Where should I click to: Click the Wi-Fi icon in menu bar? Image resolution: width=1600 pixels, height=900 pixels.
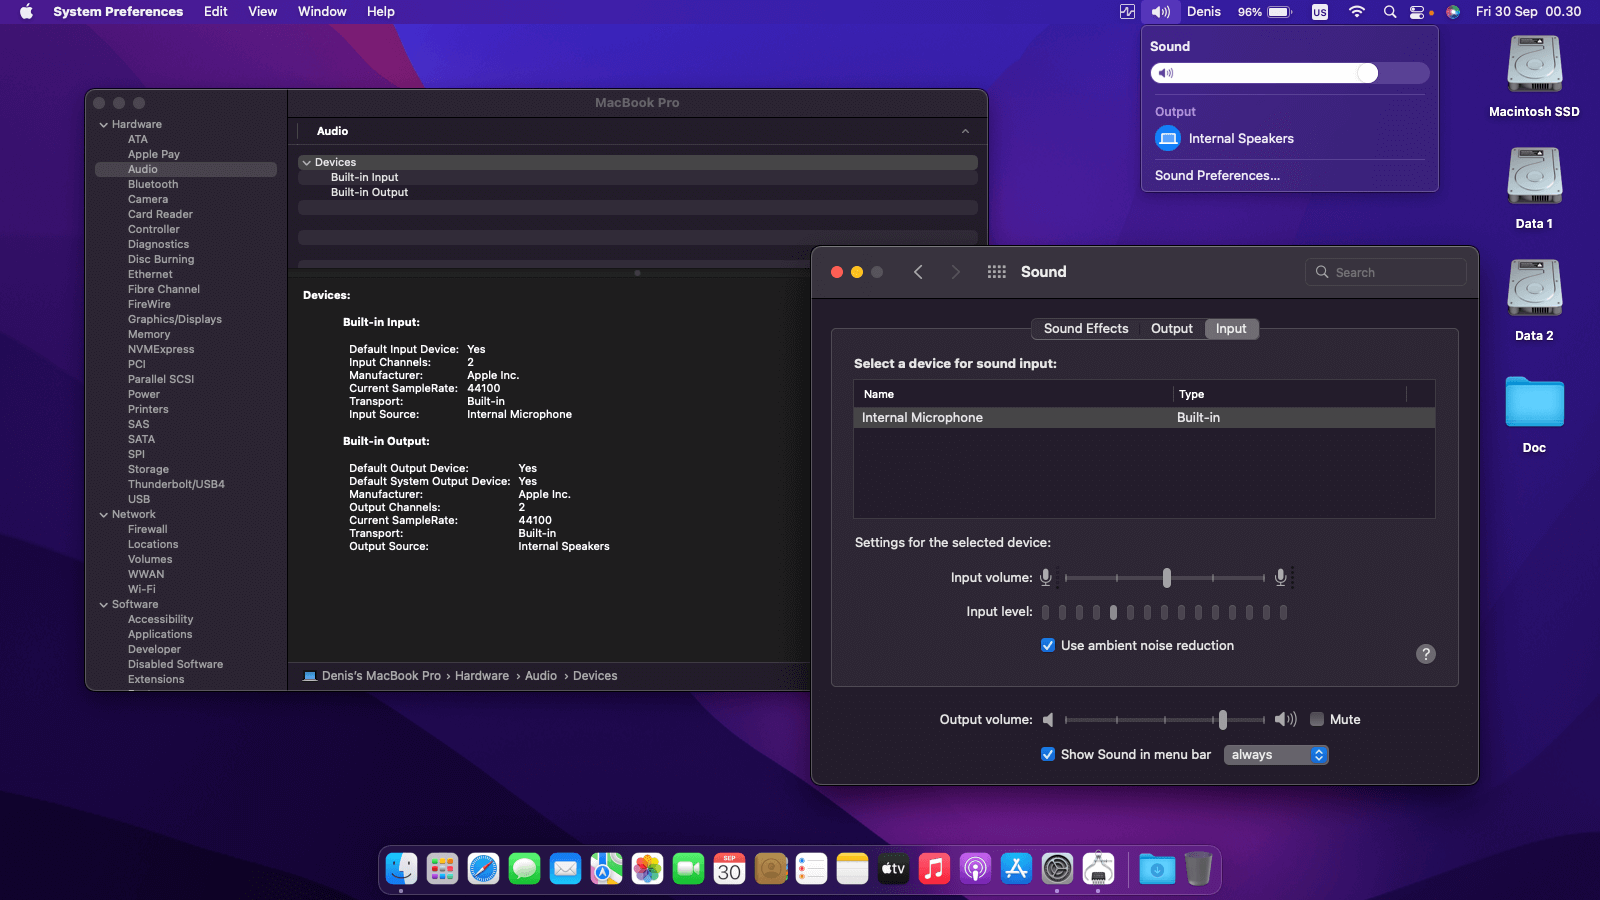click(x=1357, y=12)
